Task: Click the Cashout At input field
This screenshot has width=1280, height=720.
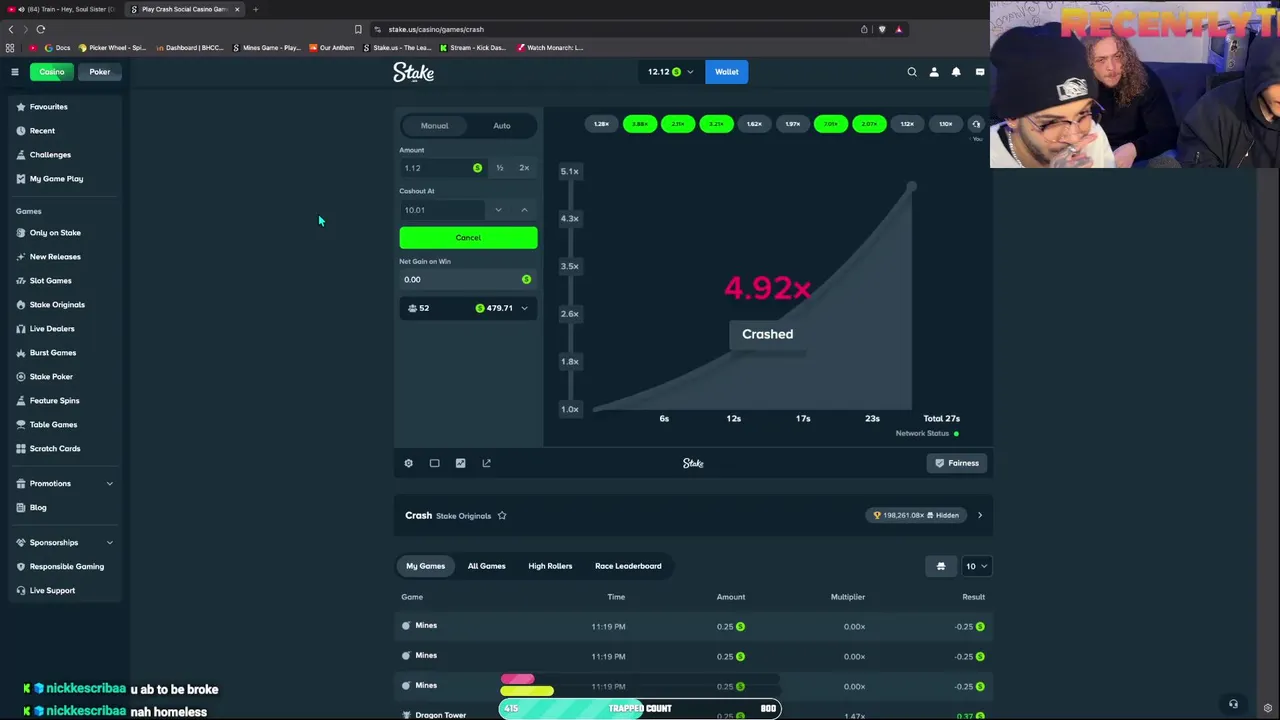Action: [x=442, y=210]
